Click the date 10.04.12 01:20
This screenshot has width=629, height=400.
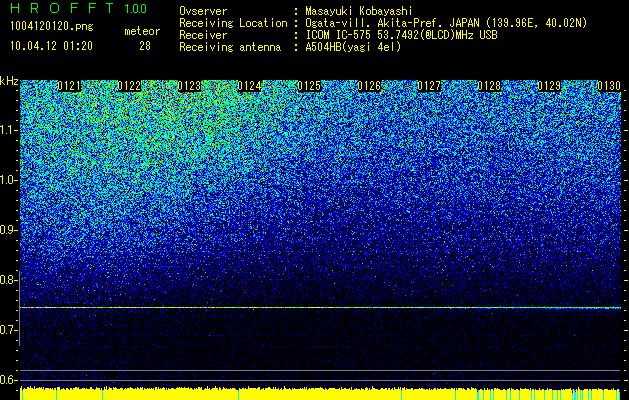point(52,46)
